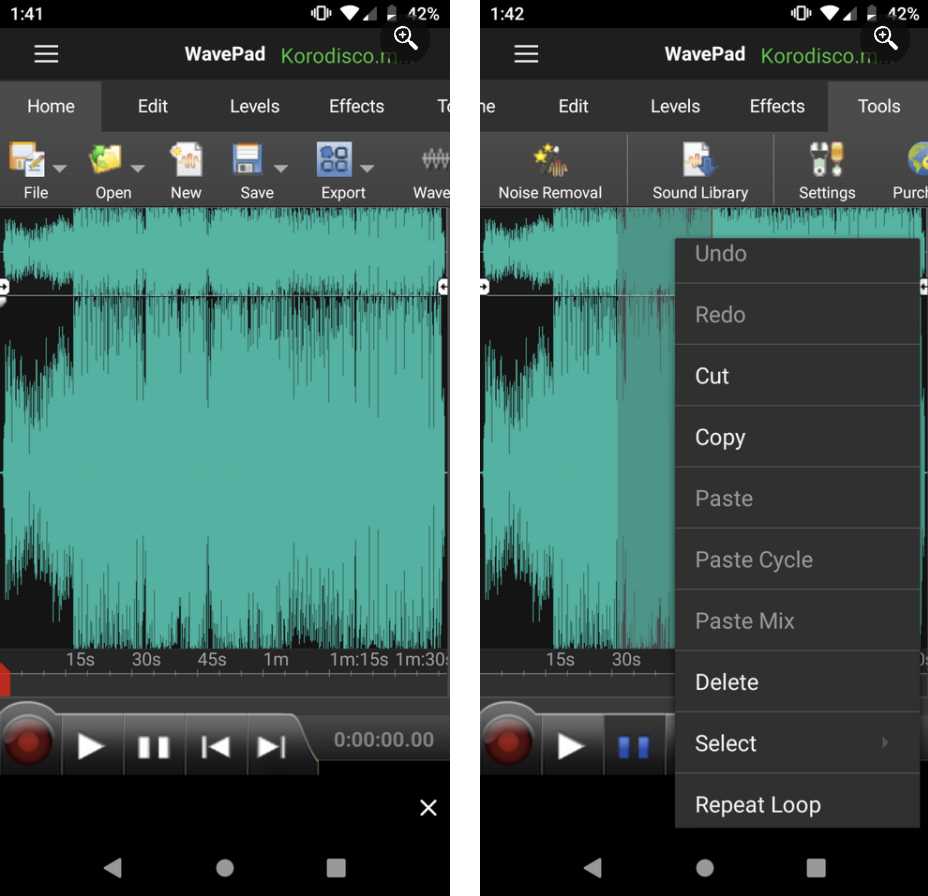This screenshot has width=928, height=896.
Task: Switch to the Levels tab in left screen
Action: tap(254, 106)
